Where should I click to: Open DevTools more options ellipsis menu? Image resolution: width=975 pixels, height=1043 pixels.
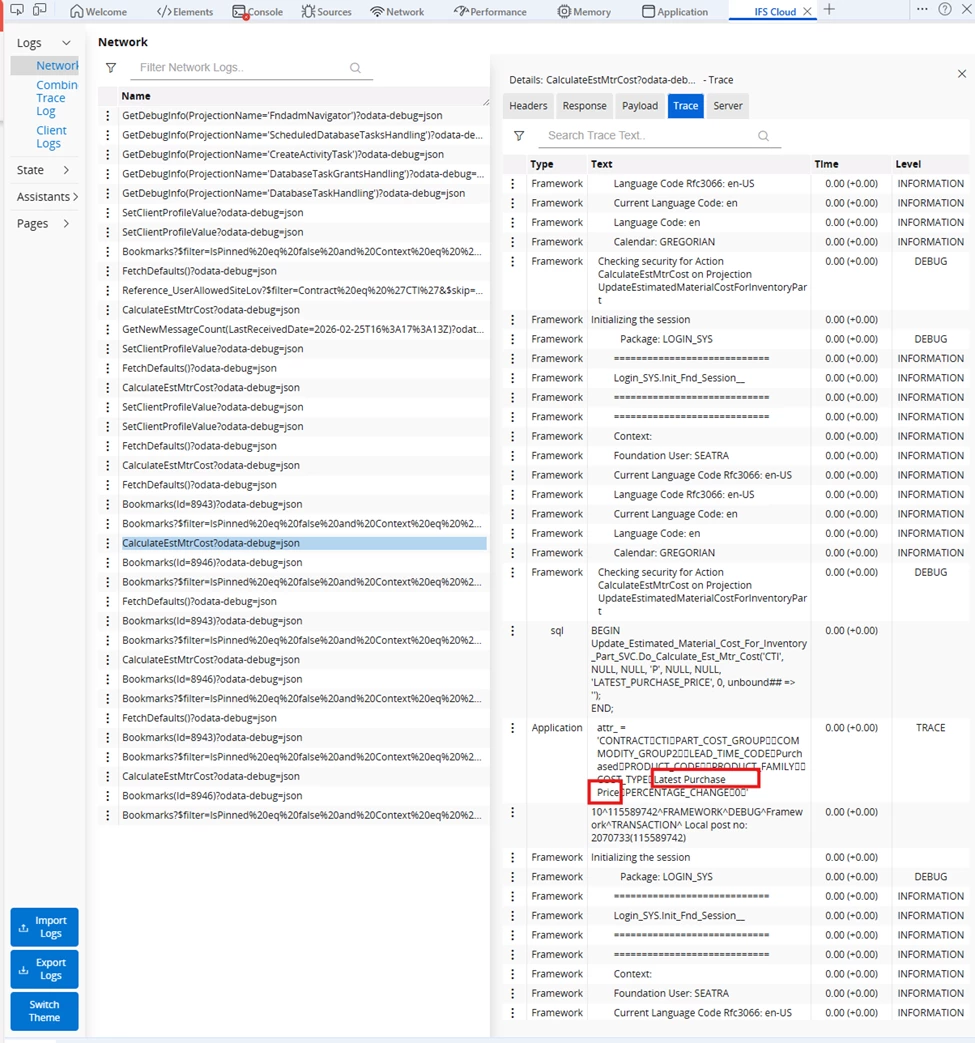coord(922,9)
